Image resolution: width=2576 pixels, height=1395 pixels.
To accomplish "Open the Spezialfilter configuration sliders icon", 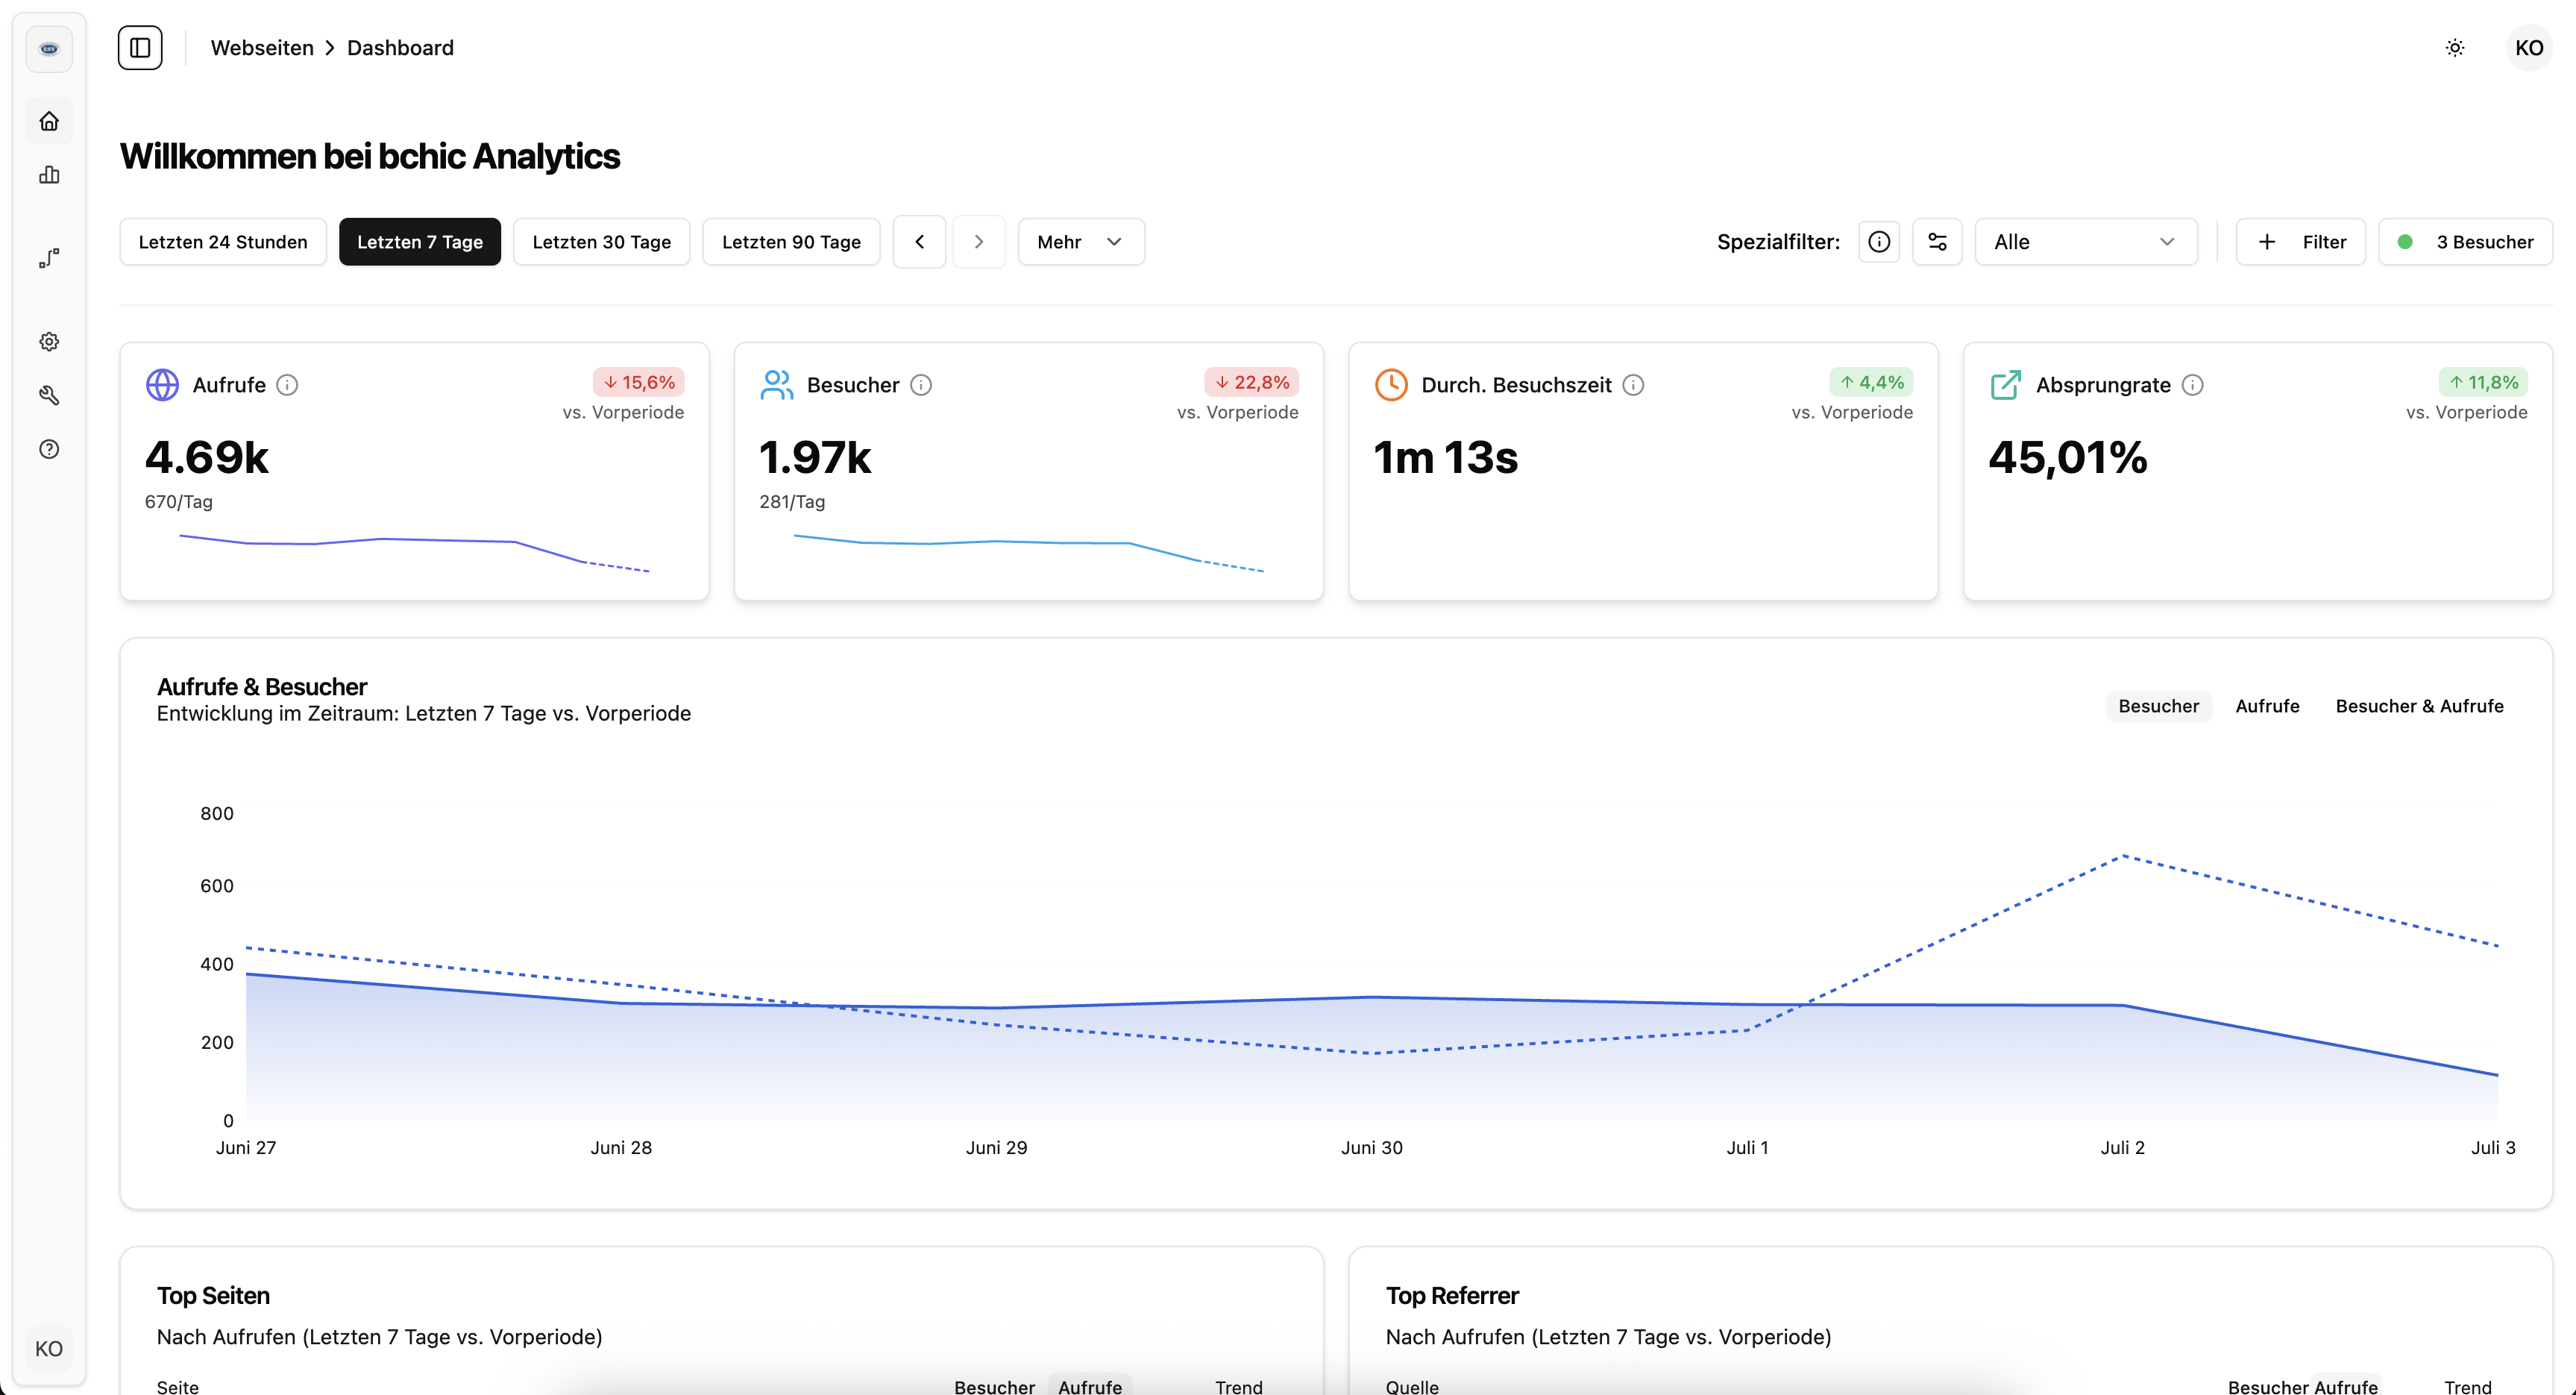I will (x=1938, y=241).
